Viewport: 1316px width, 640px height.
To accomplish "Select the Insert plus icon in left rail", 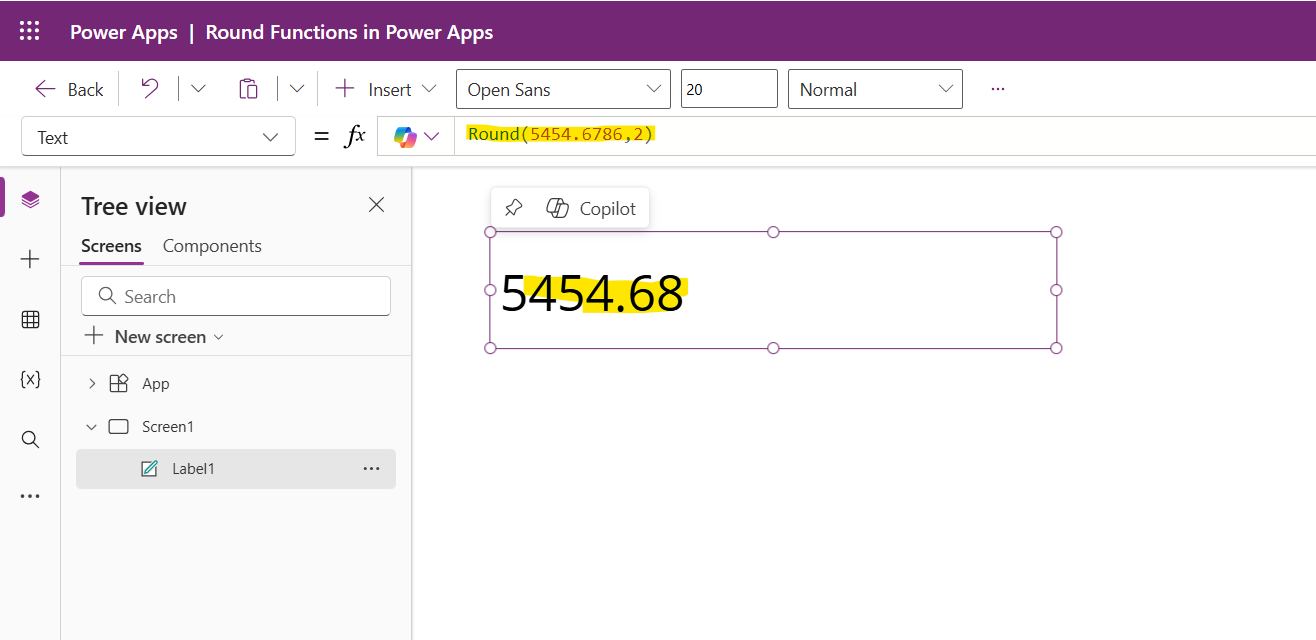I will point(30,260).
